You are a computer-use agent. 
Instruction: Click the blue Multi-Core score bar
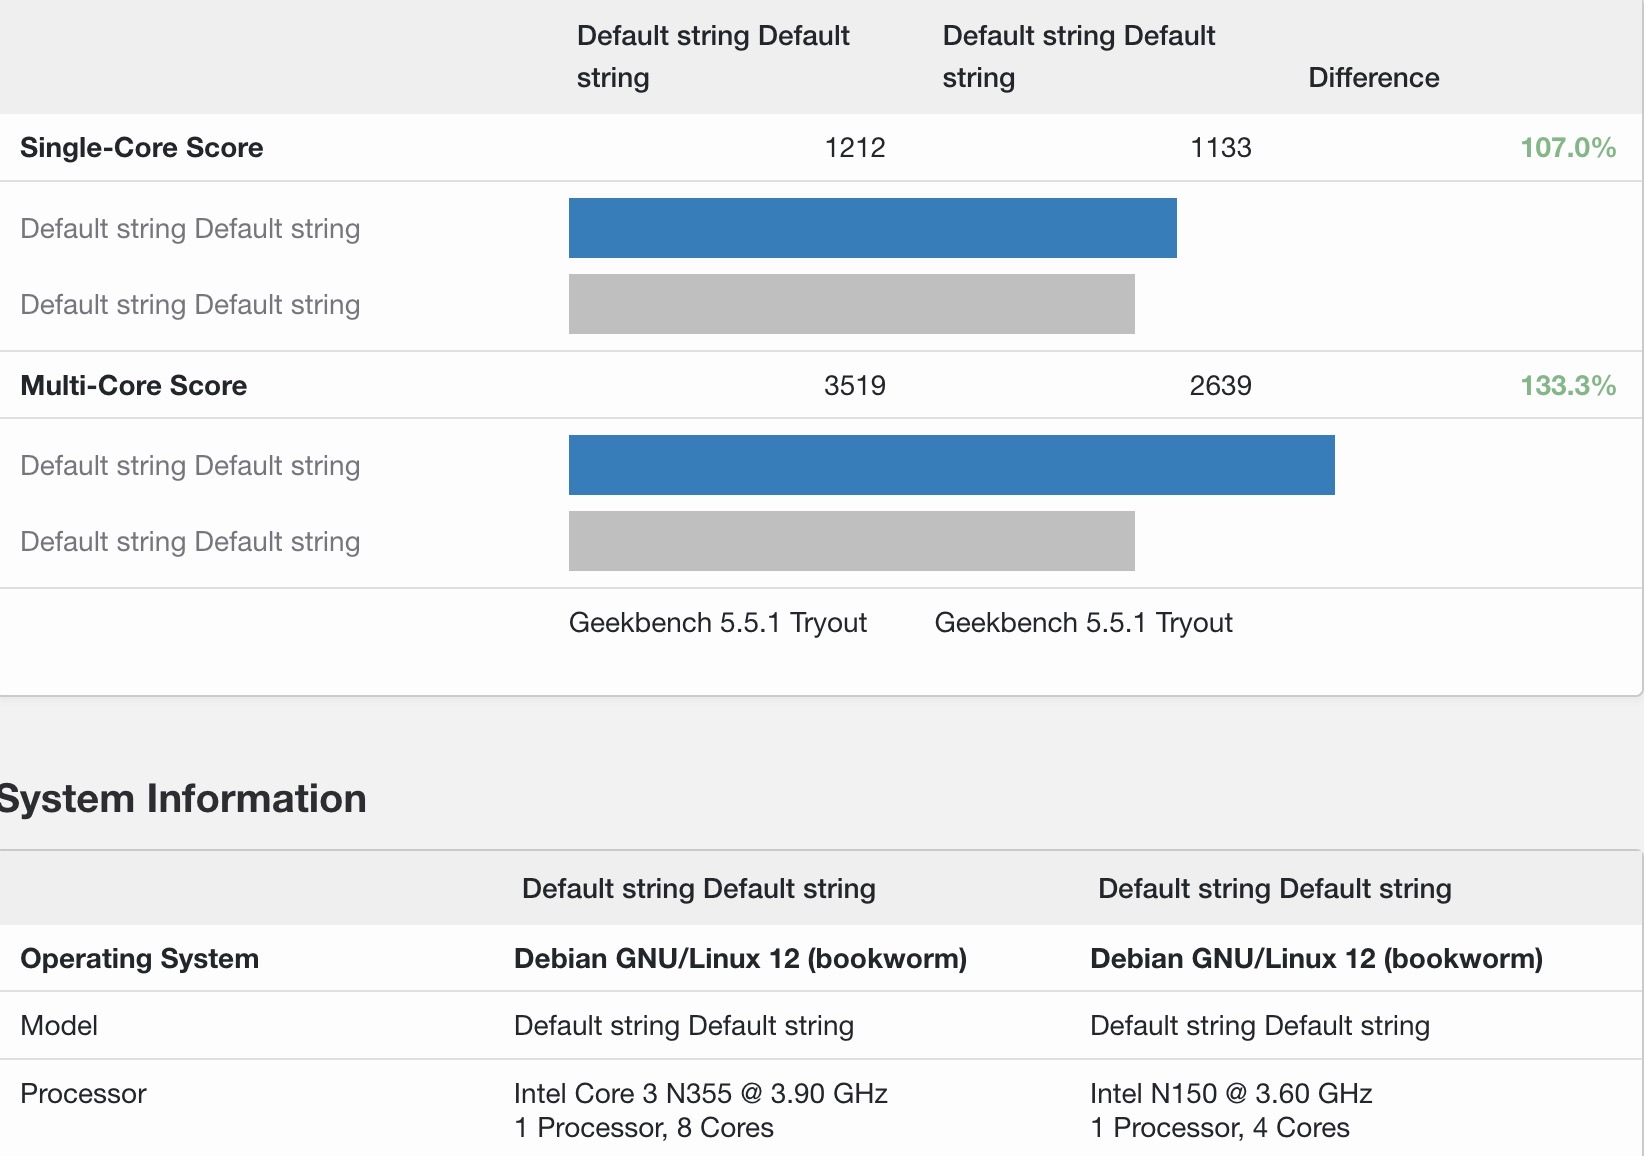point(951,465)
